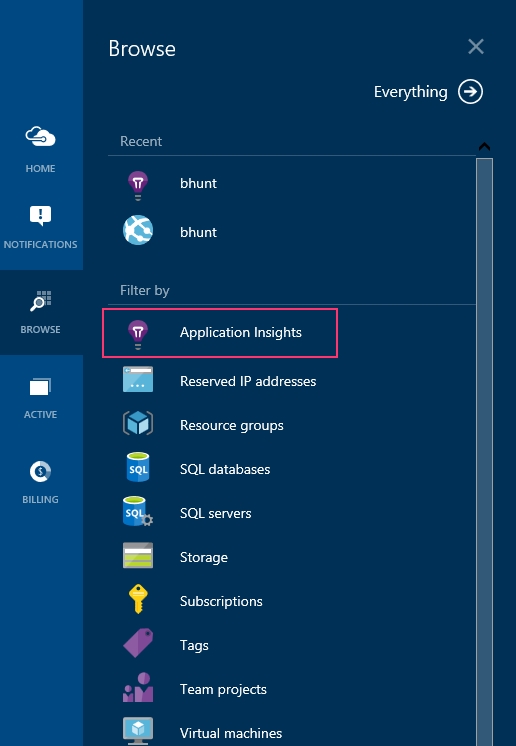Image resolution: width=516 pixels, height=746 pixels.
Task: Click the Browse list scrollbar track
Action: (x=484, y=452)
